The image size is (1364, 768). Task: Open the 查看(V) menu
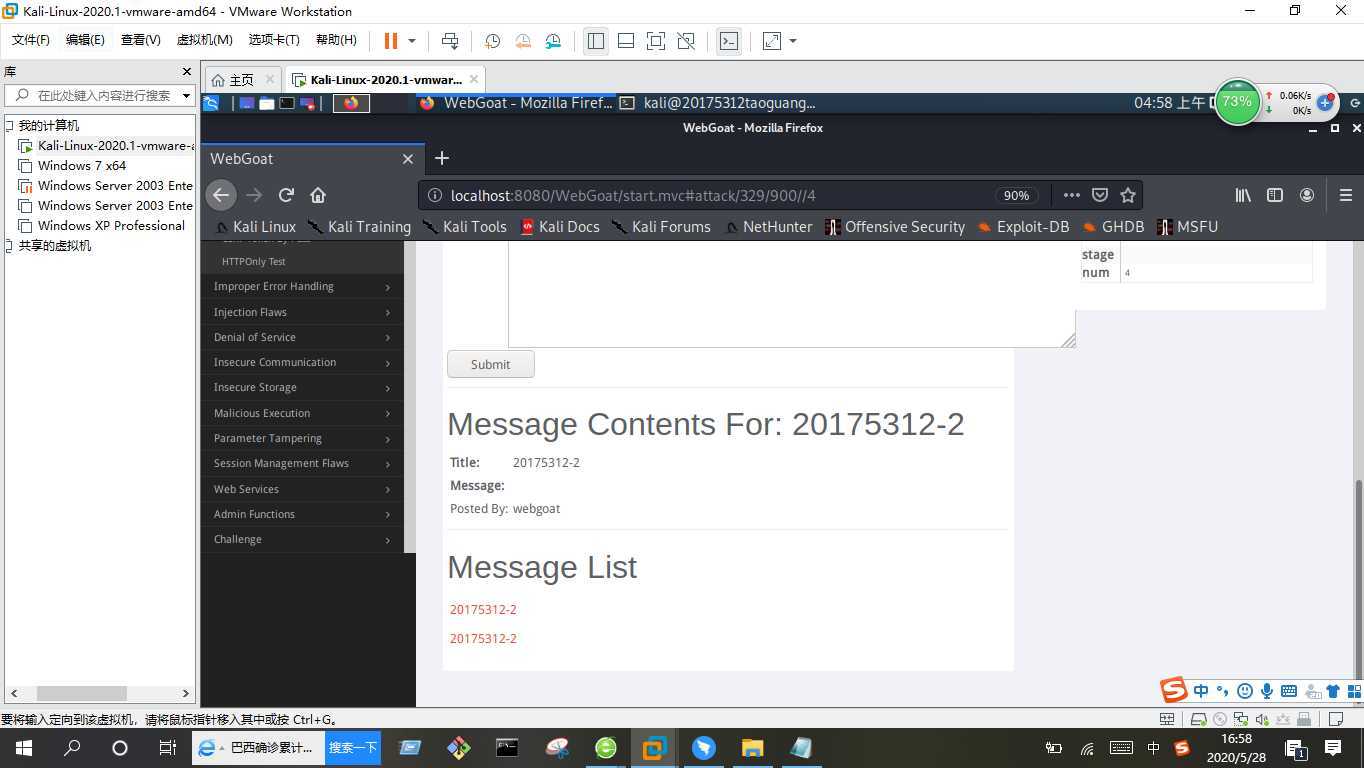click(x=141, y=40)
